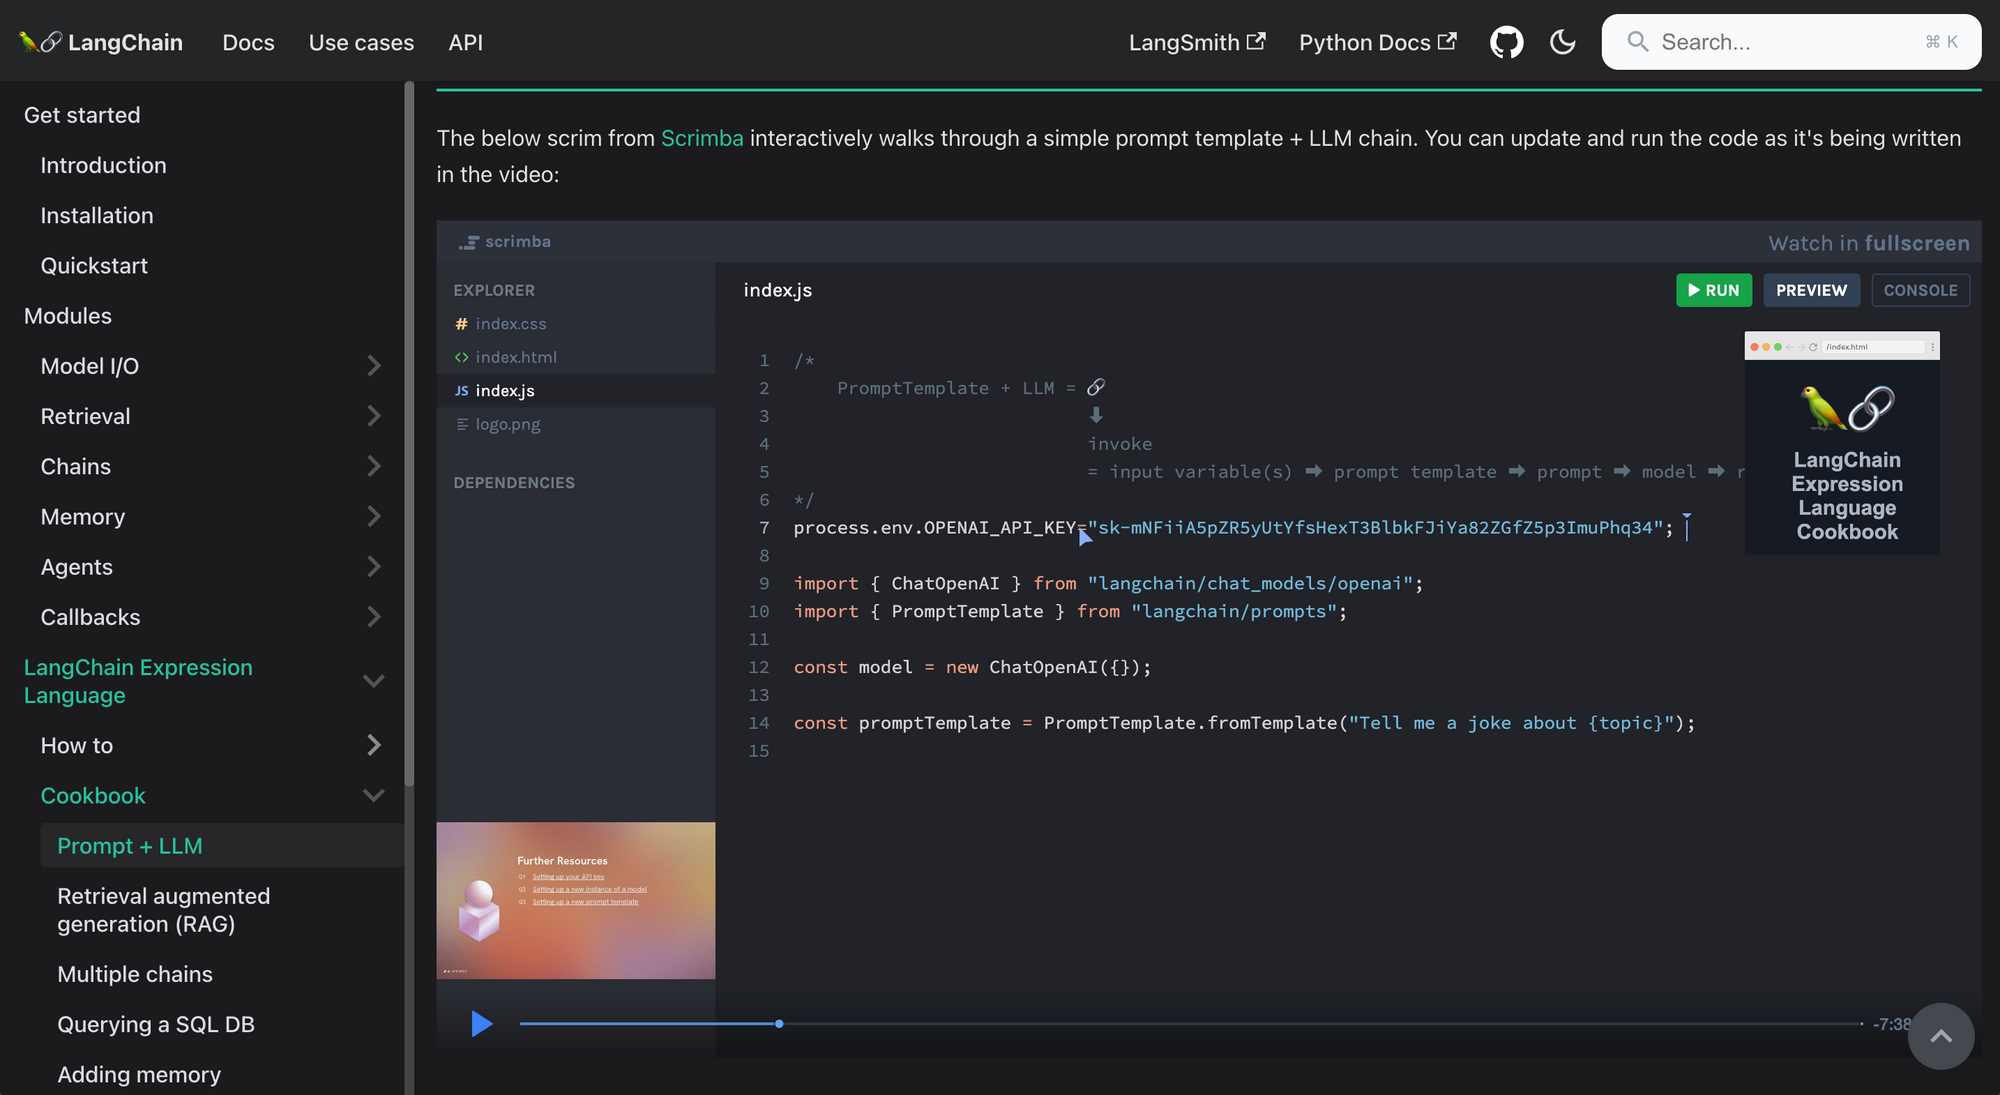This screenshot has width=2000, height=1095.
Task: Collapse the Cookbook sidebar section
Action: tap(373, 796)
